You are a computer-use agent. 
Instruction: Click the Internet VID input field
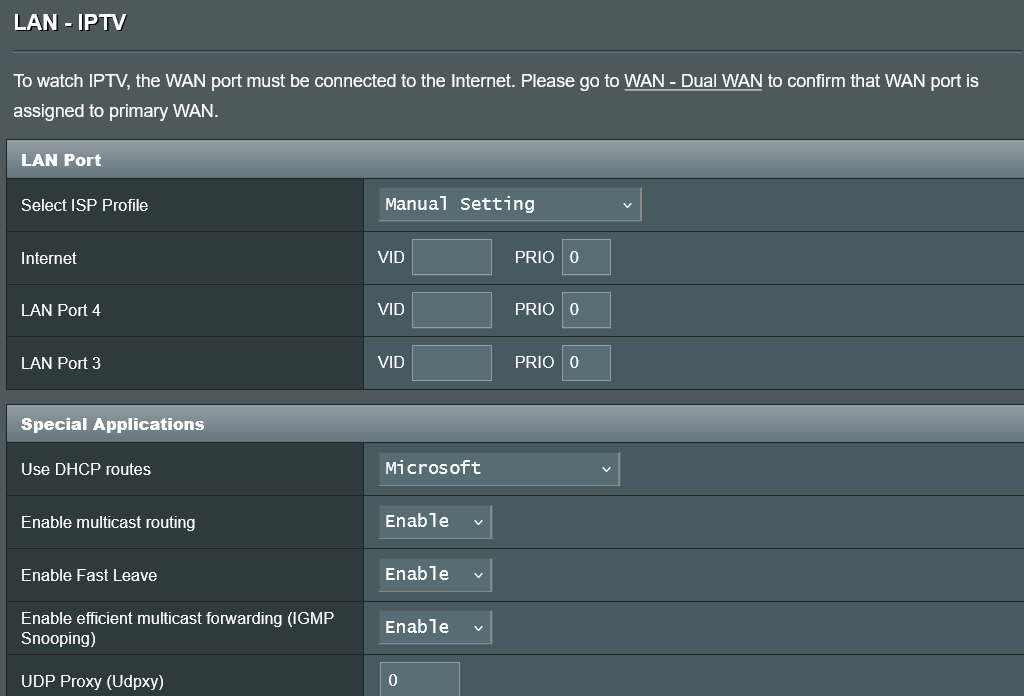451,257
